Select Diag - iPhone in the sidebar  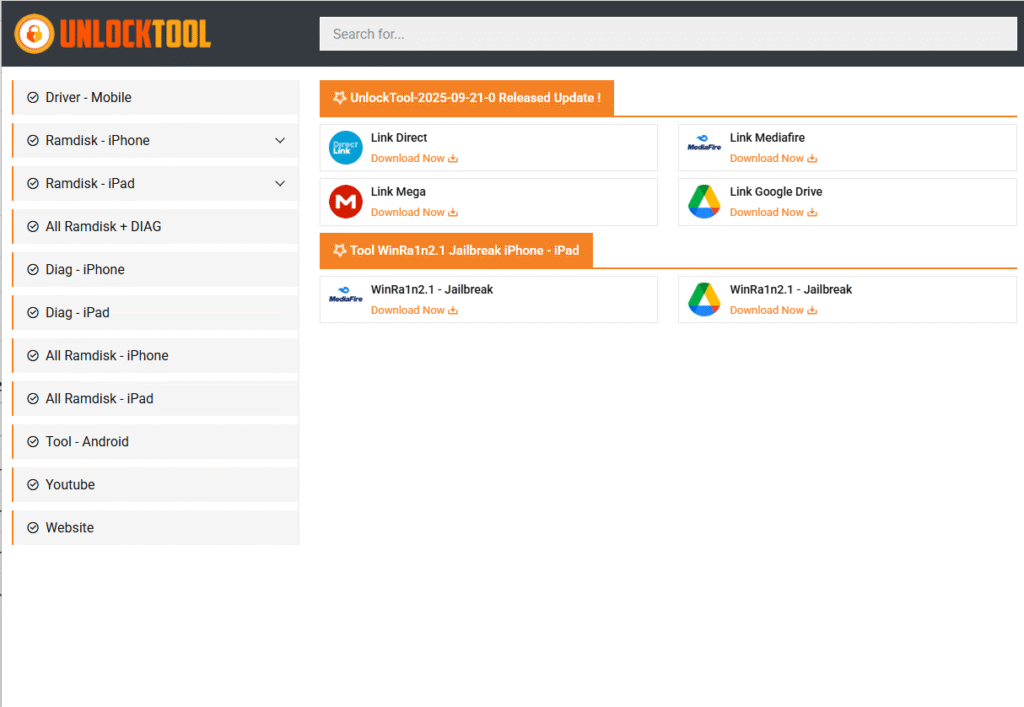[x=85, y=270]
